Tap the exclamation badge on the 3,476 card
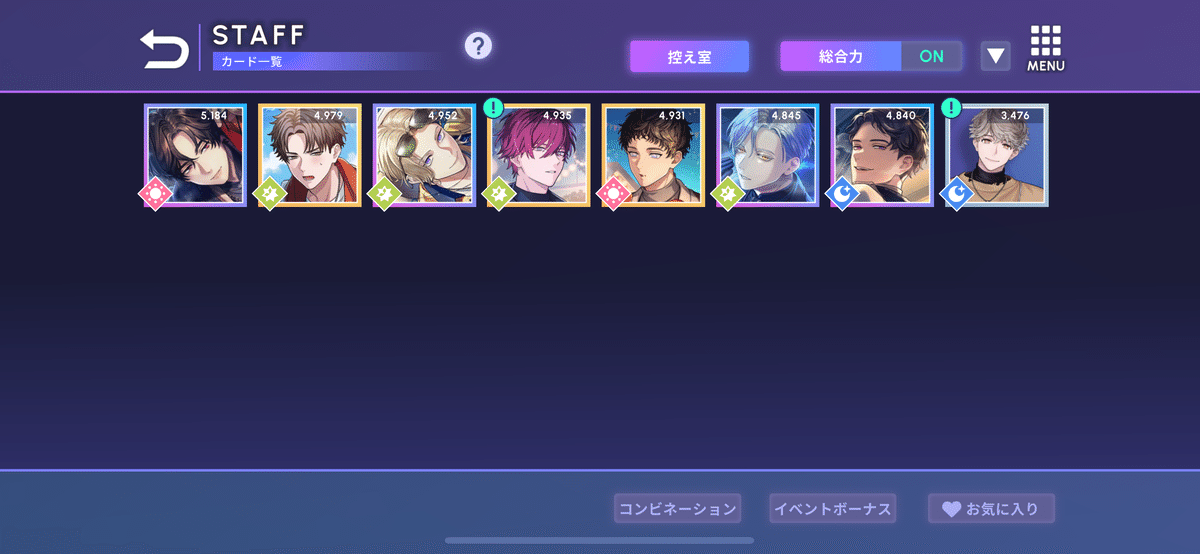The width and height of the screenshot is (1200, 554). click(x=954, y=107)
